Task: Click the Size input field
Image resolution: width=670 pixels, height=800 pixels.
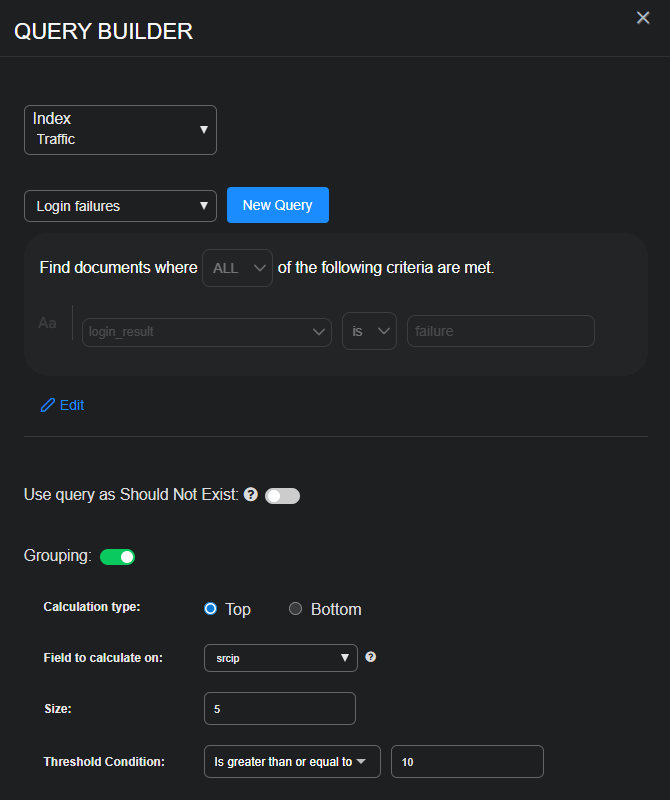Action: click(x=279, y=709)
